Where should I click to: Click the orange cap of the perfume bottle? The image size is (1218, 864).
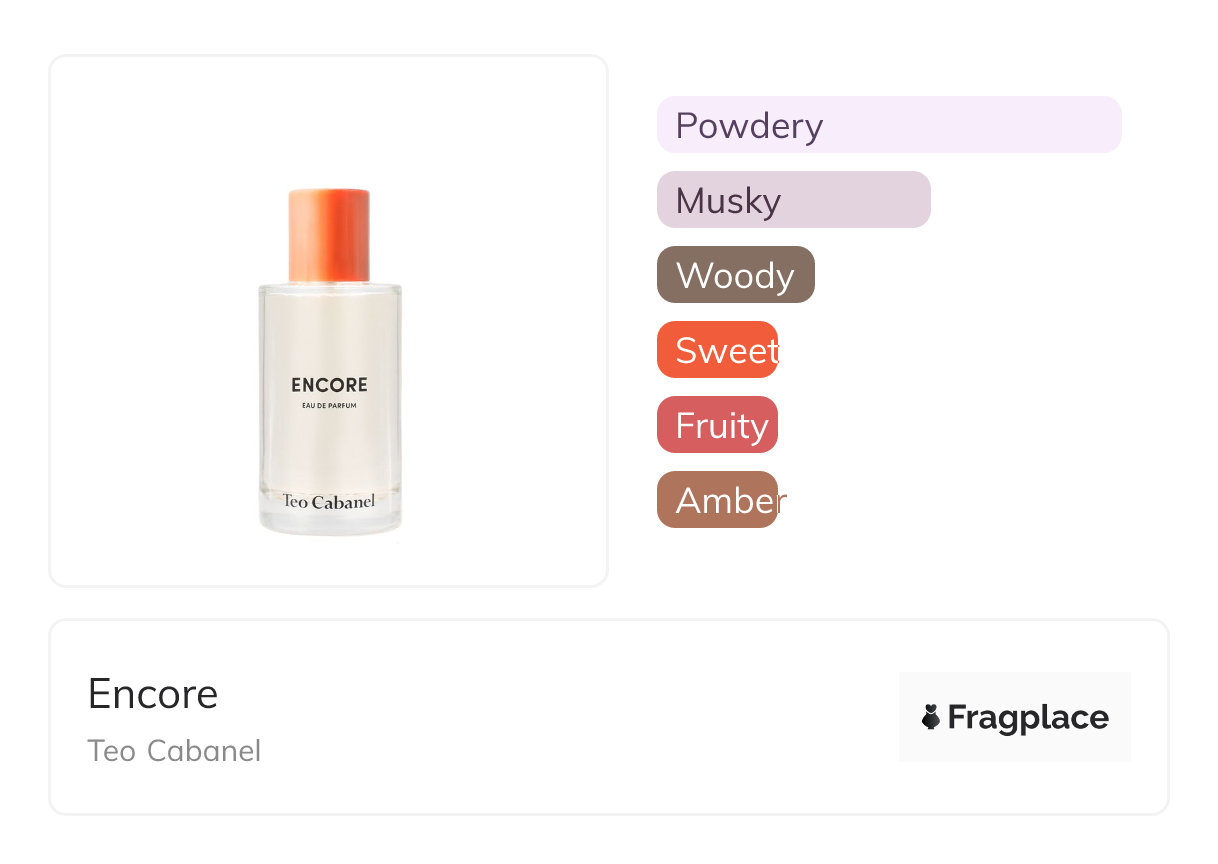point(329,234)
